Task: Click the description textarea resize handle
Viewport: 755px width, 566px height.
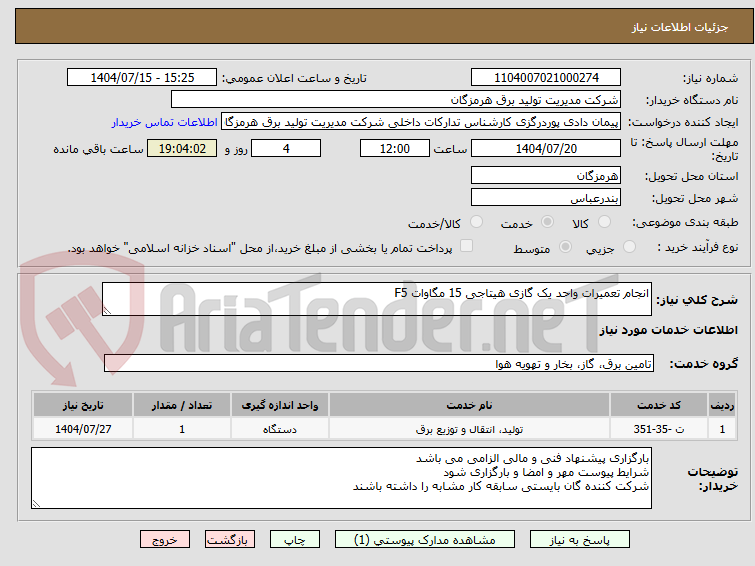Action: click(x=107, y=311)
